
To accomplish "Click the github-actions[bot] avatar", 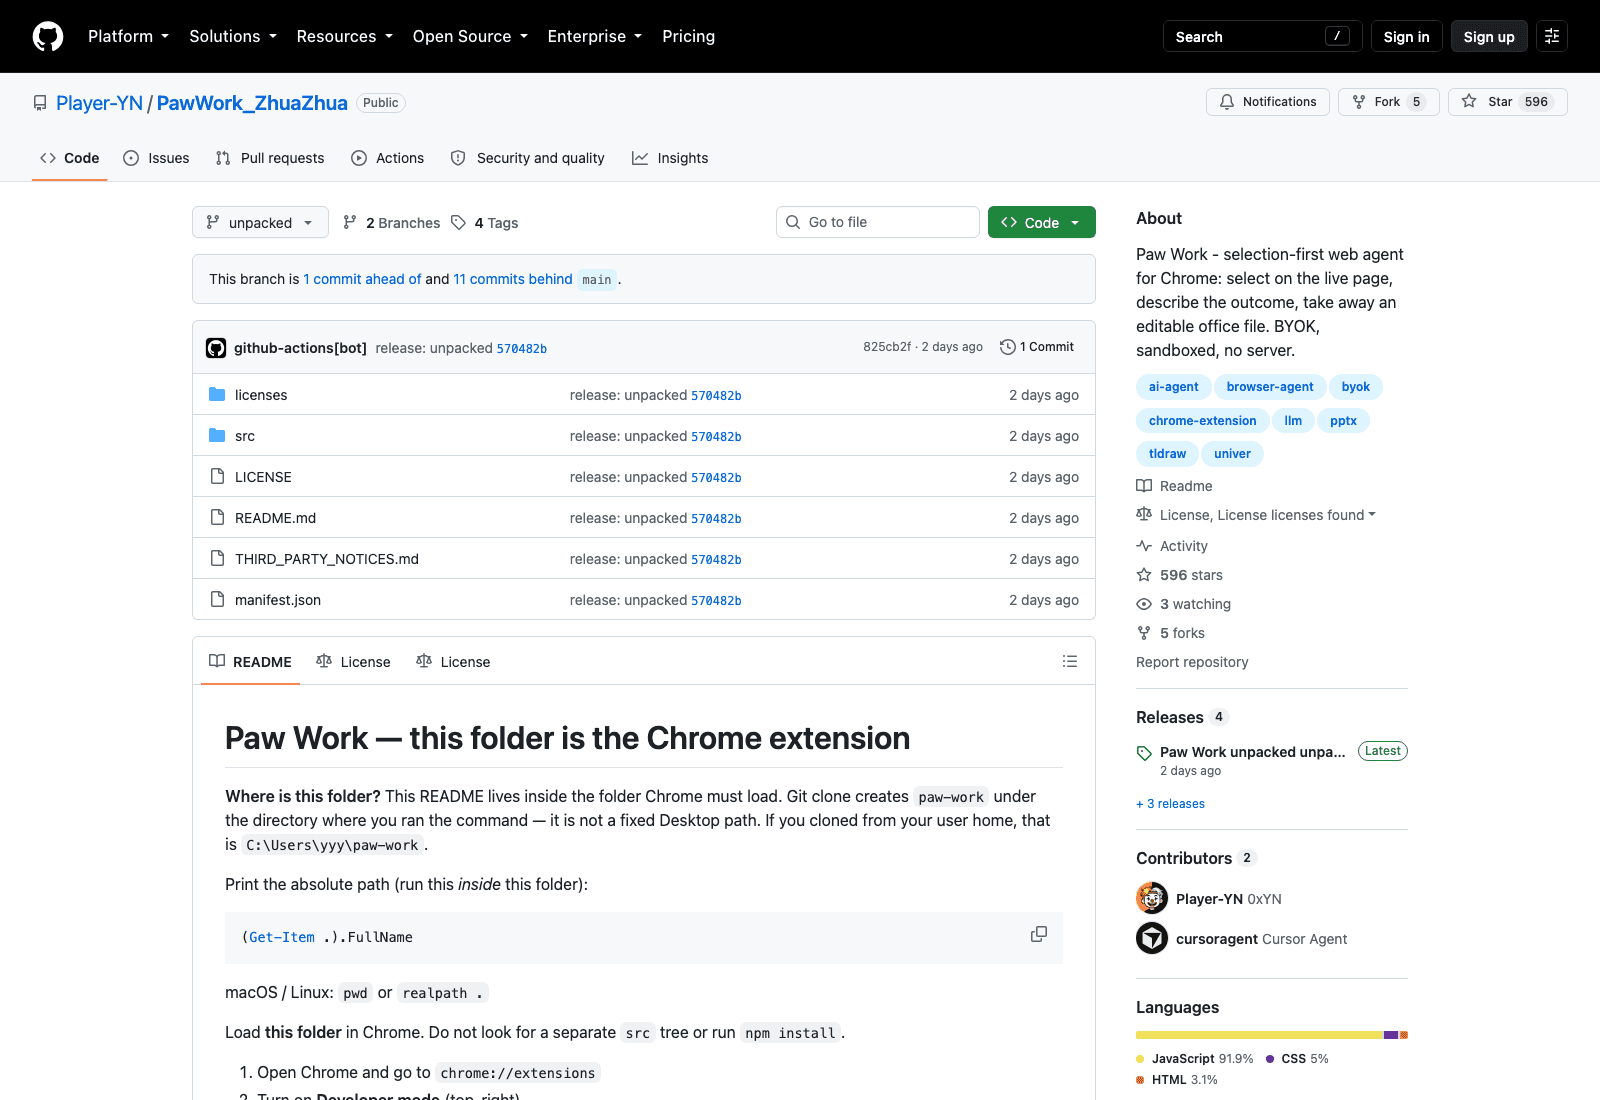I will tap(216, 348).
